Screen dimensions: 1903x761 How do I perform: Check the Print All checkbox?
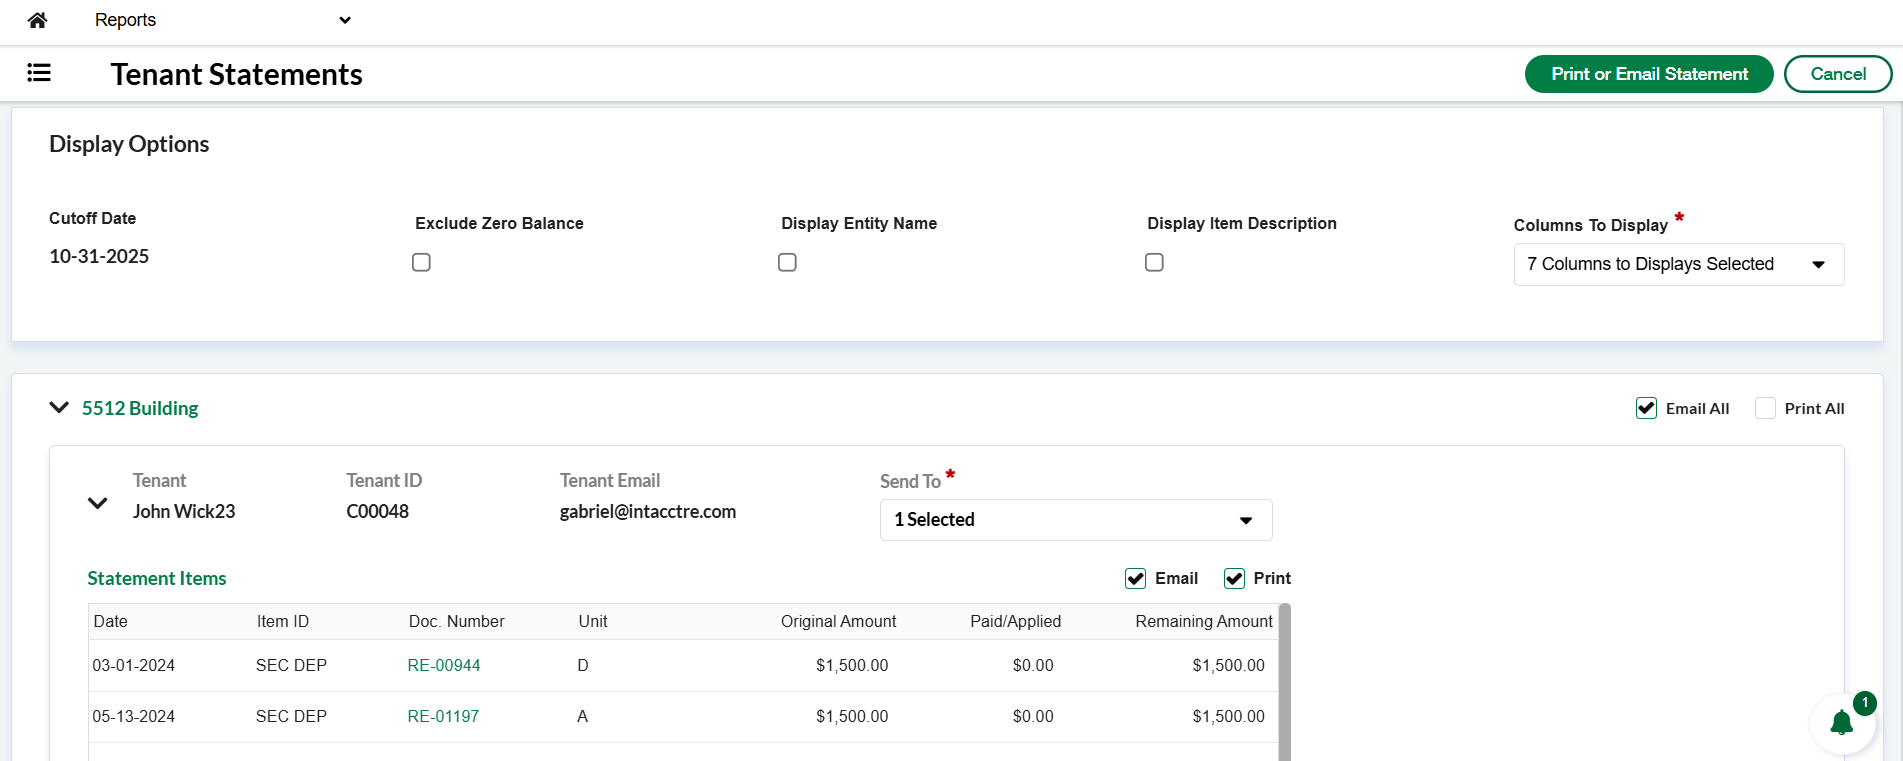pyautogui.click(x=1766, y=408)
